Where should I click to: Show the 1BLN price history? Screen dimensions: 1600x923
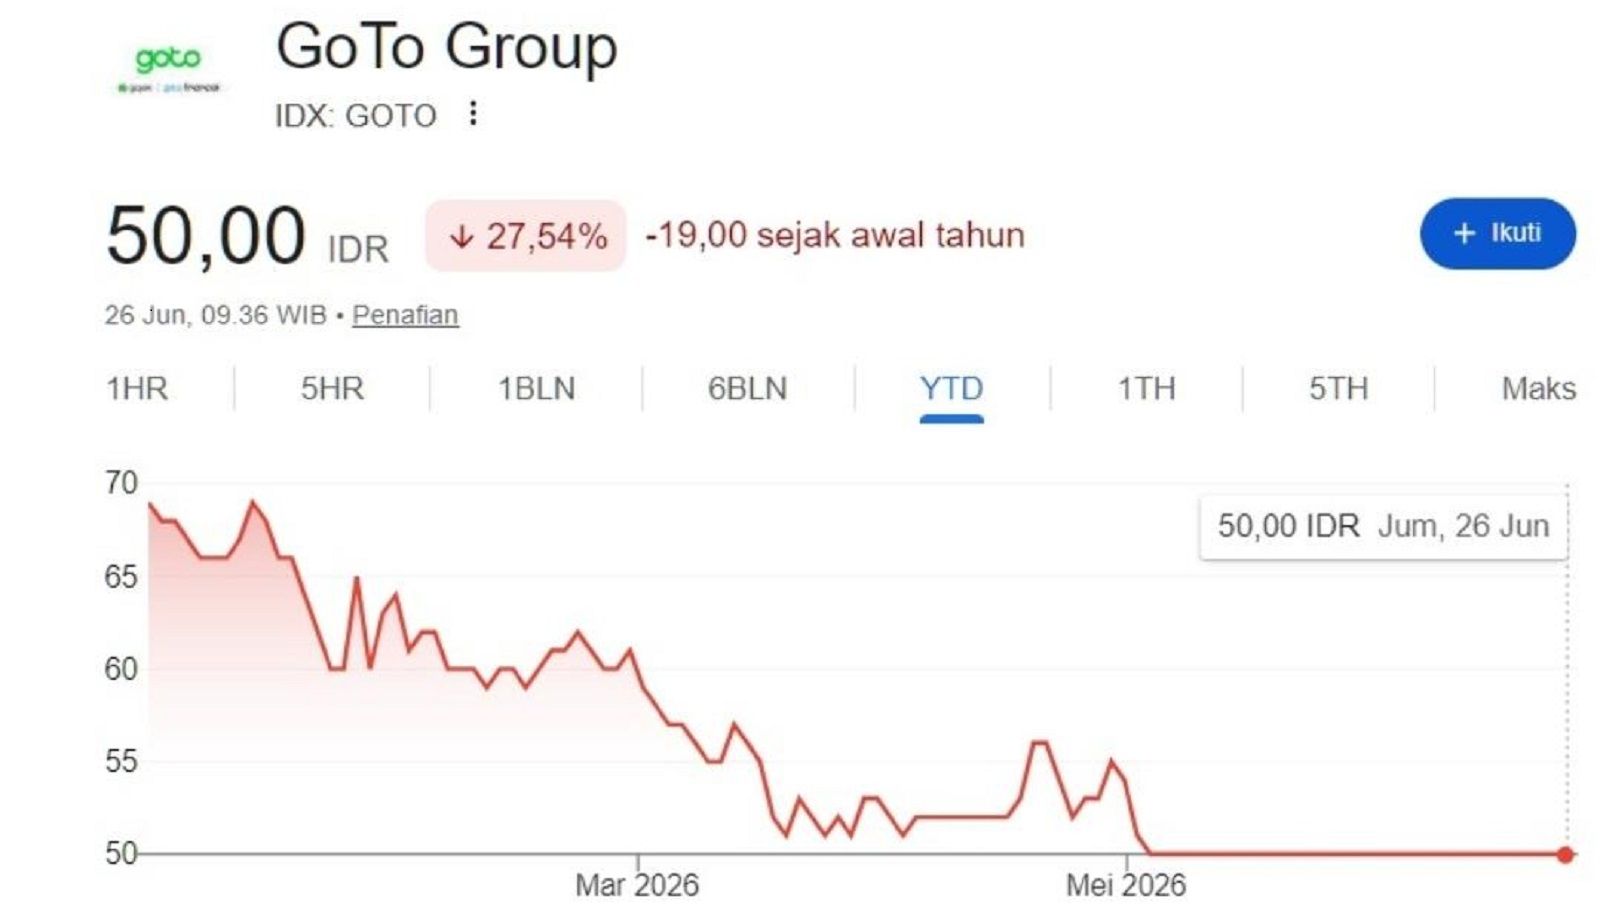pos(537,388)
